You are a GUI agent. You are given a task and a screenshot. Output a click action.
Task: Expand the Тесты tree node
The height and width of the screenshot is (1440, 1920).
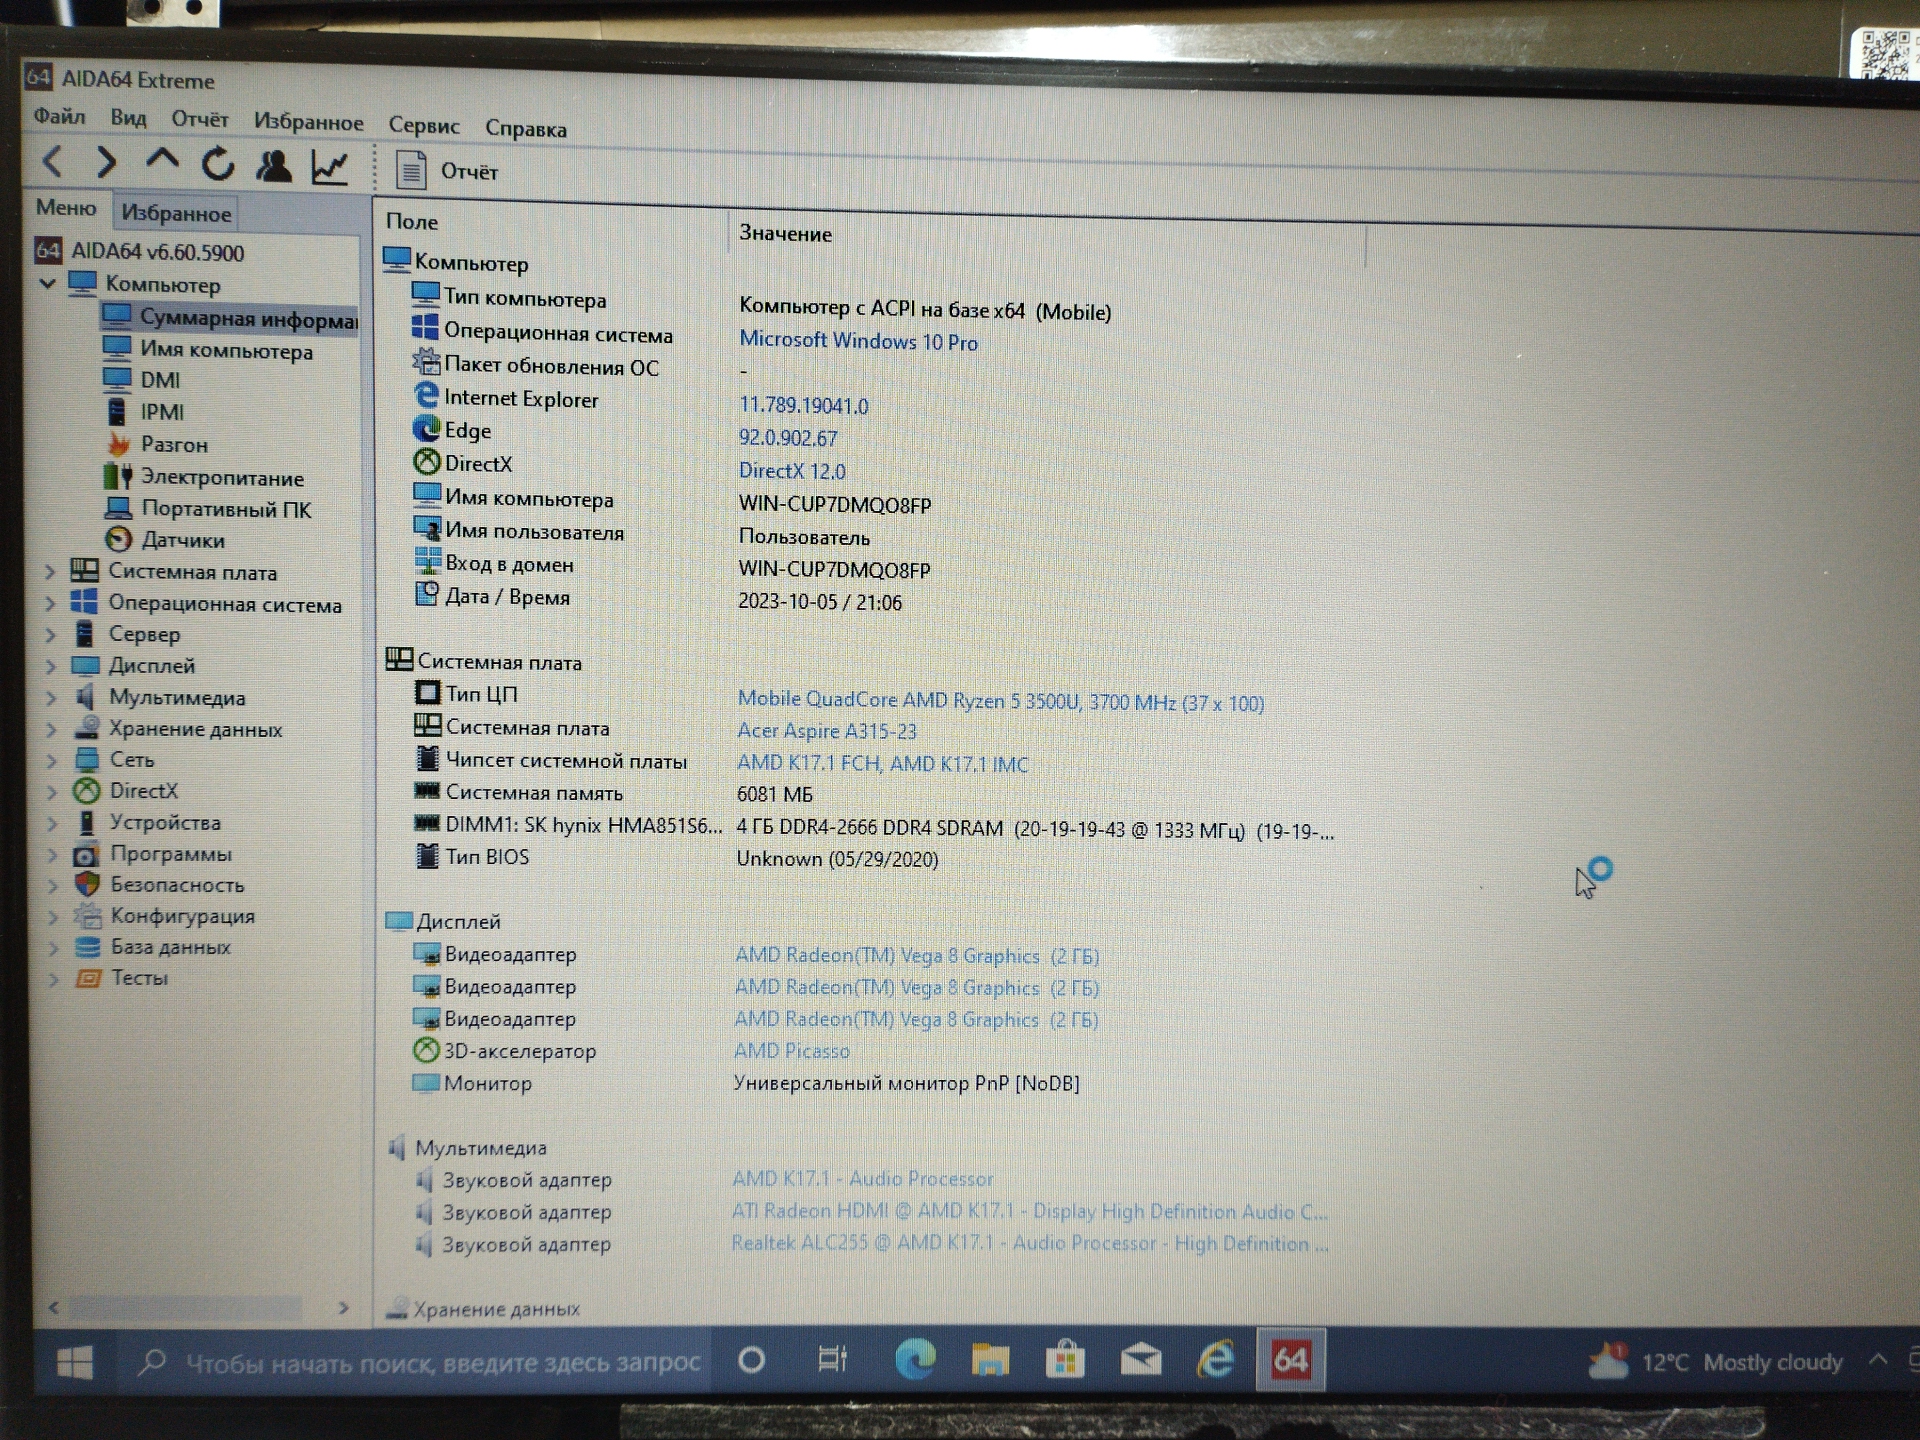pyautogui.click(x=54, y=978)
